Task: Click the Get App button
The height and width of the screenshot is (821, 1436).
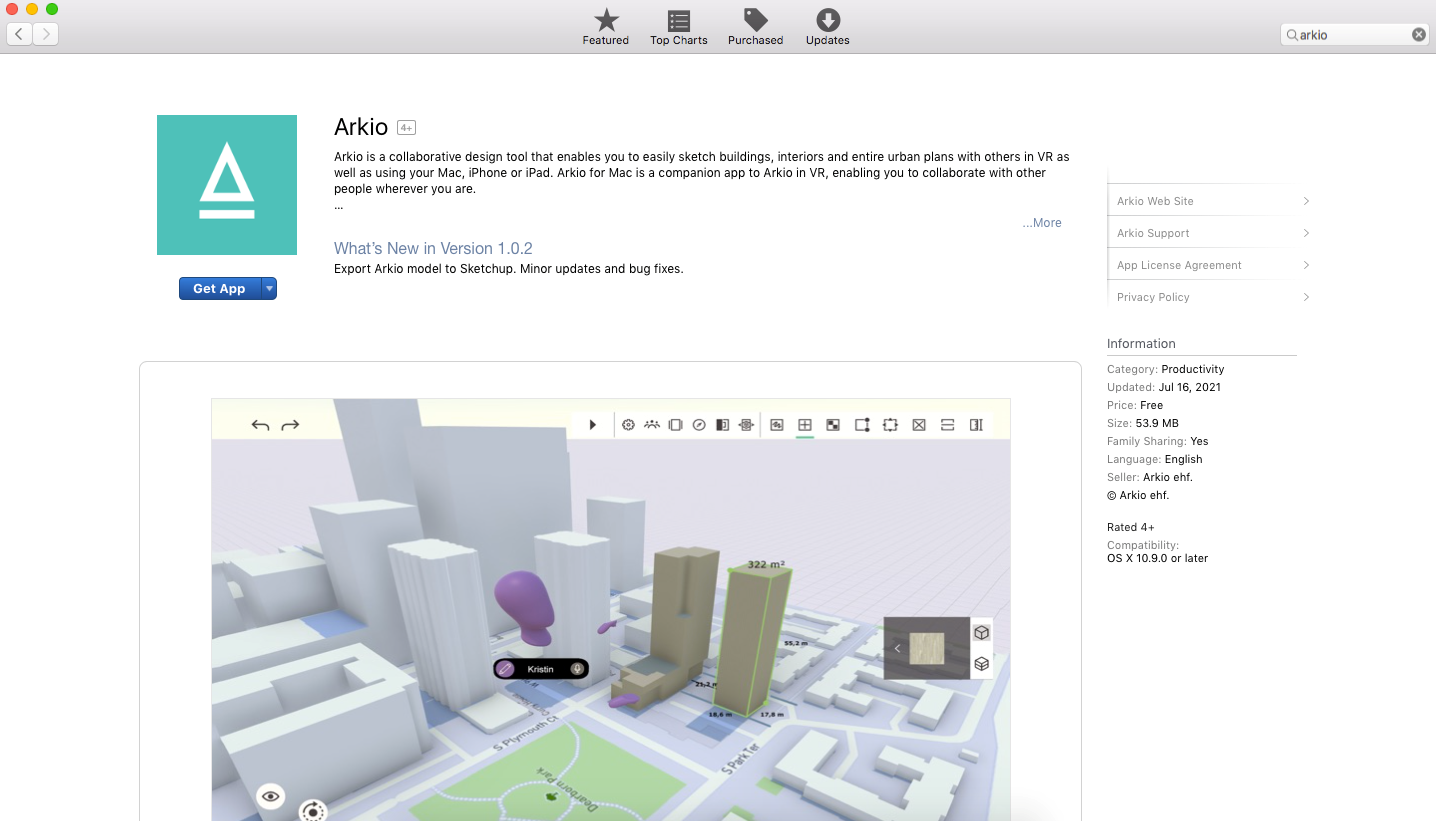Action: pyautogui.click(x=219, y=288)
